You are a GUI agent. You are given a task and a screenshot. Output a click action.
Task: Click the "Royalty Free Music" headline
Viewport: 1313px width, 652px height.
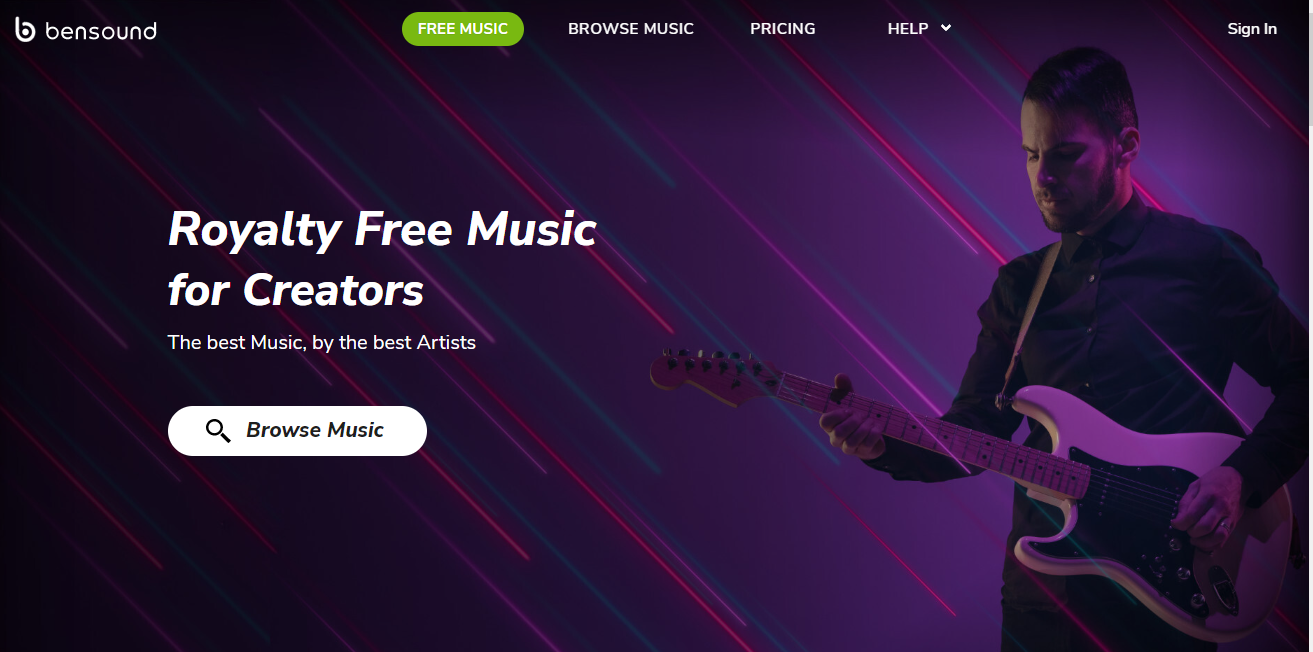click(382, 230)
